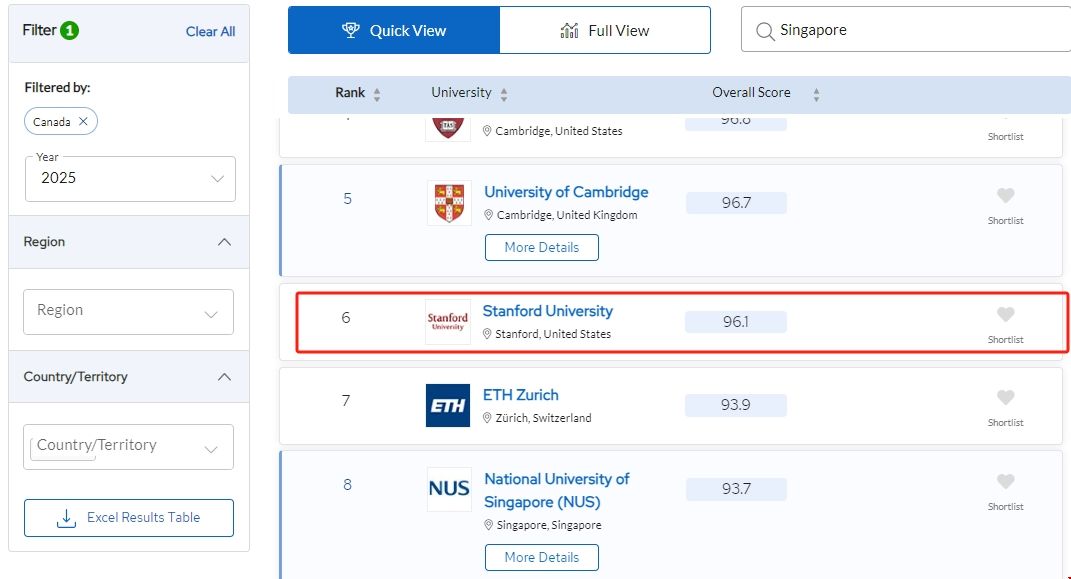This screenshot has width=1071, height=579.
Task: Shortlist National University of Singapore
Action: coord(1005,480)
